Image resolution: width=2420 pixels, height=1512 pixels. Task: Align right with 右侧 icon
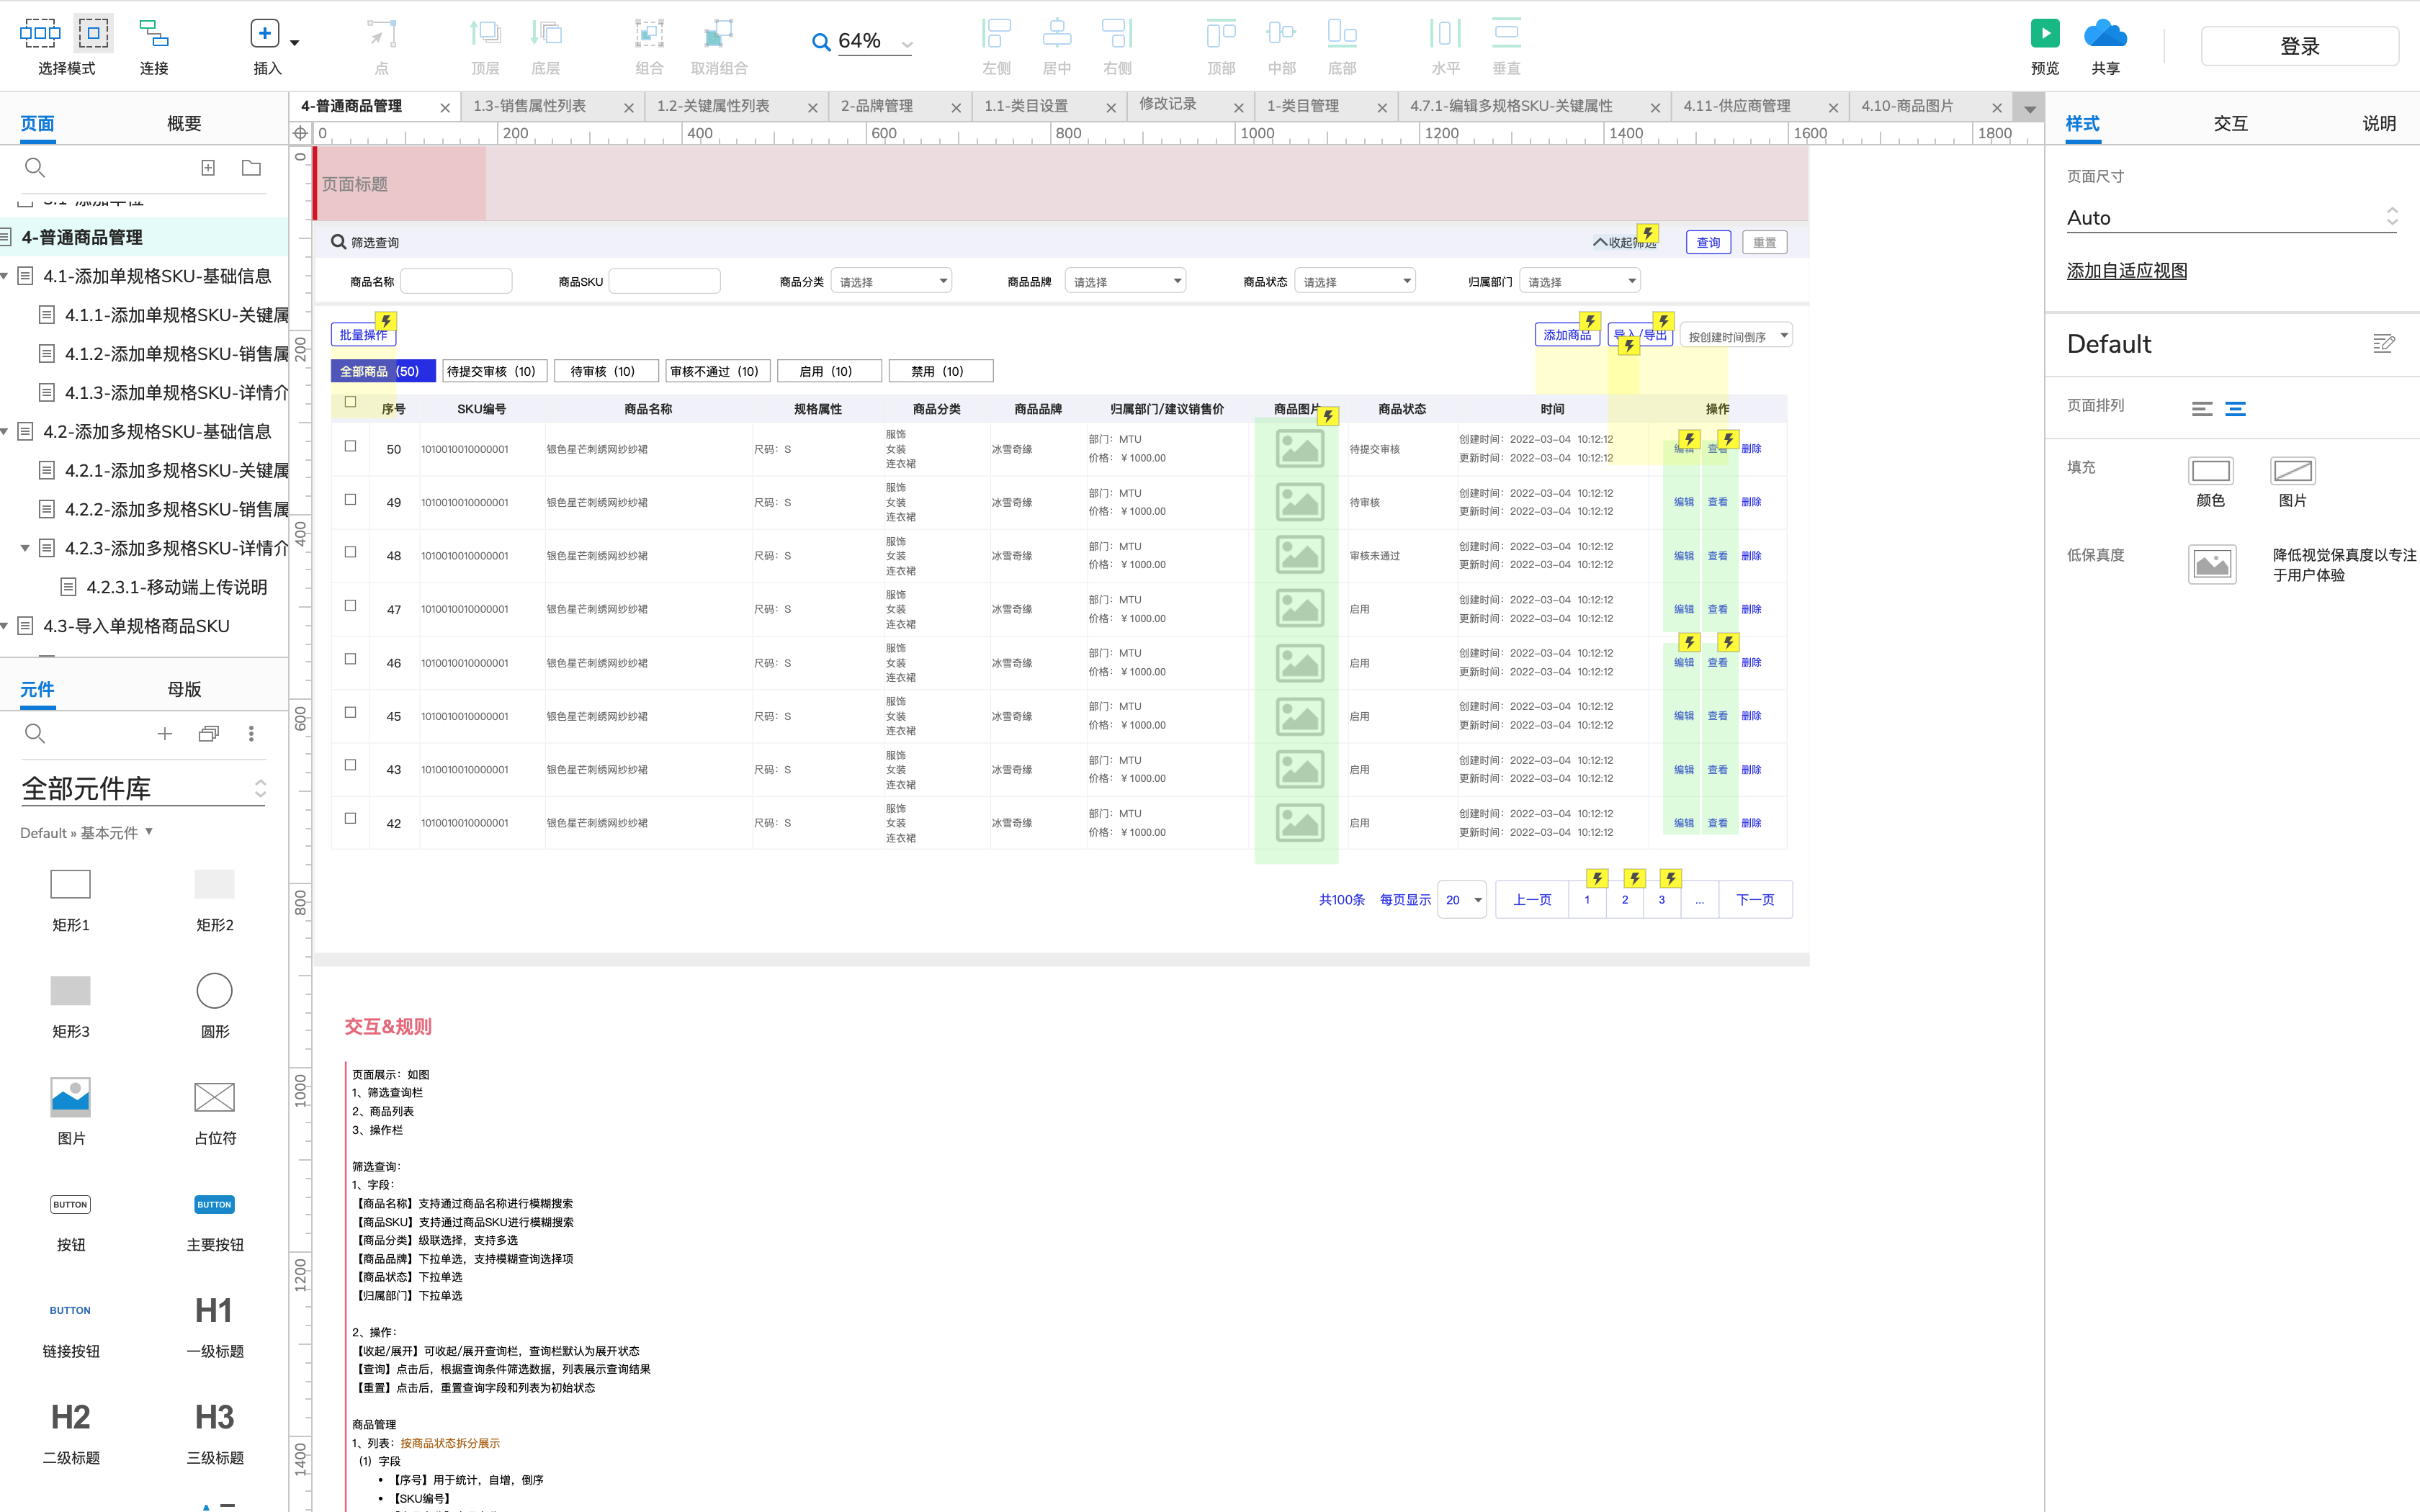[x=1117, y=34]
